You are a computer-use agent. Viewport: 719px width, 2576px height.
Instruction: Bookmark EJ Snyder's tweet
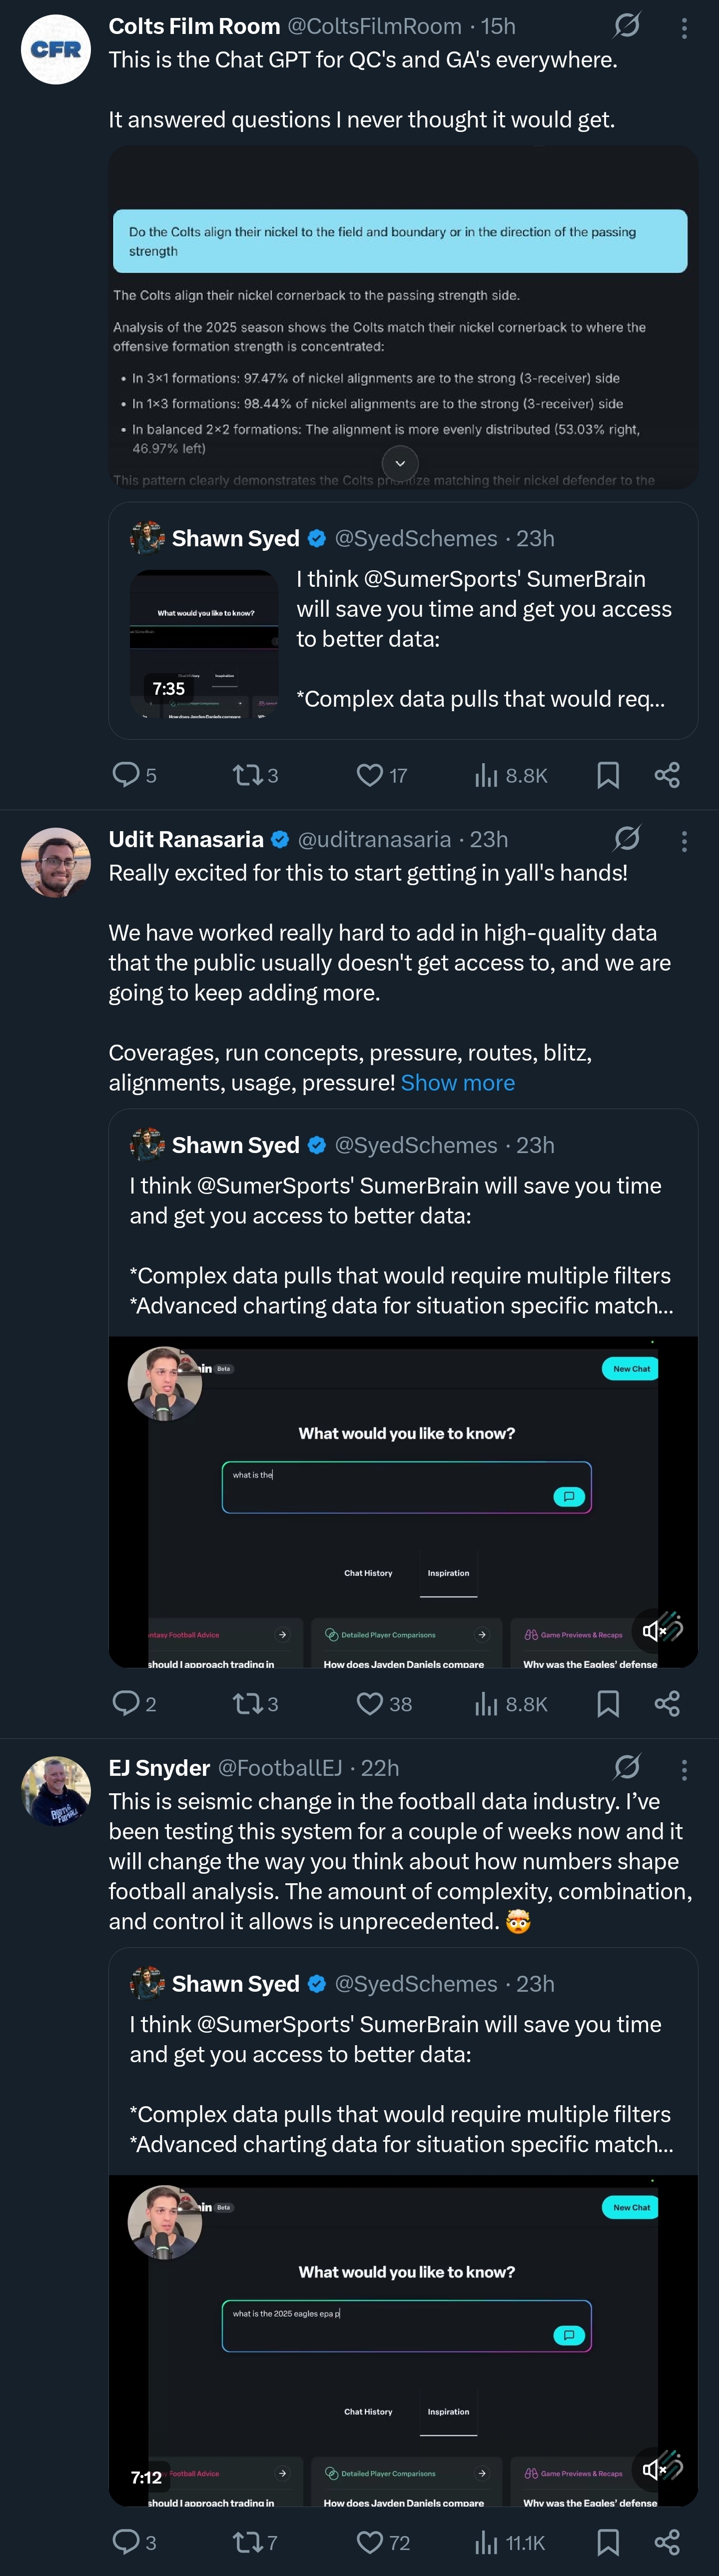tap(608, 2542)
